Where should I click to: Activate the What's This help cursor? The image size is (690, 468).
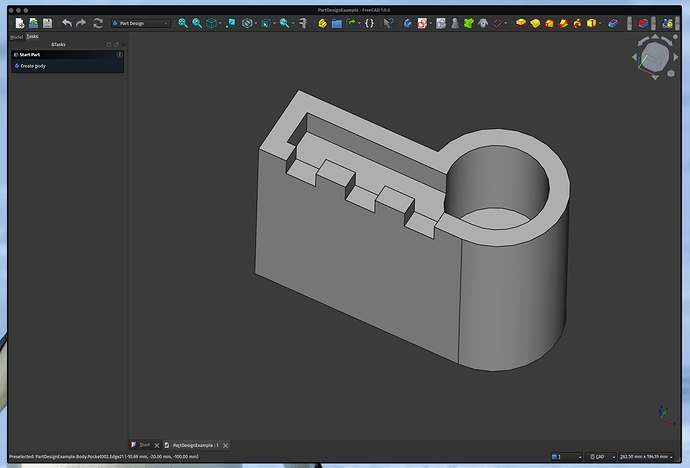click(388, 23)
